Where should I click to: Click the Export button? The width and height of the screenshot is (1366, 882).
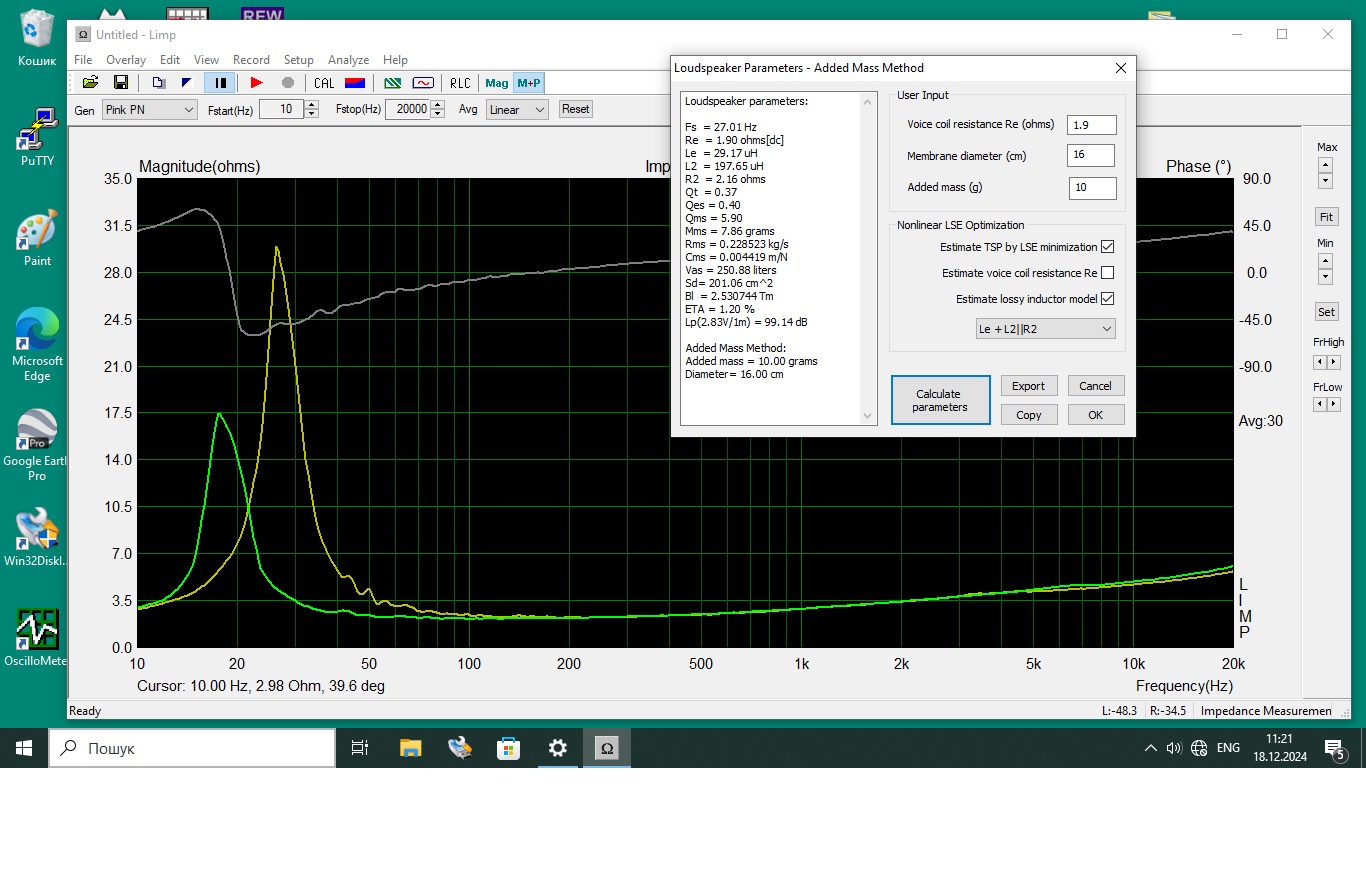(x=1028, y=386)
